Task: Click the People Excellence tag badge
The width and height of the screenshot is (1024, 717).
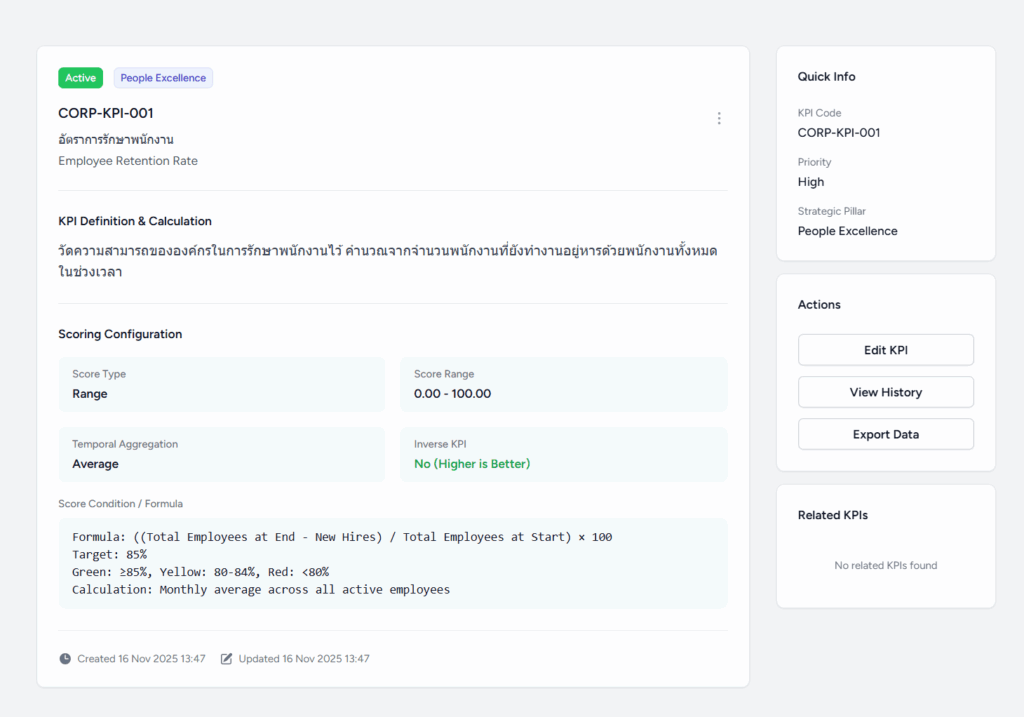Action: [x=163, y=78]
